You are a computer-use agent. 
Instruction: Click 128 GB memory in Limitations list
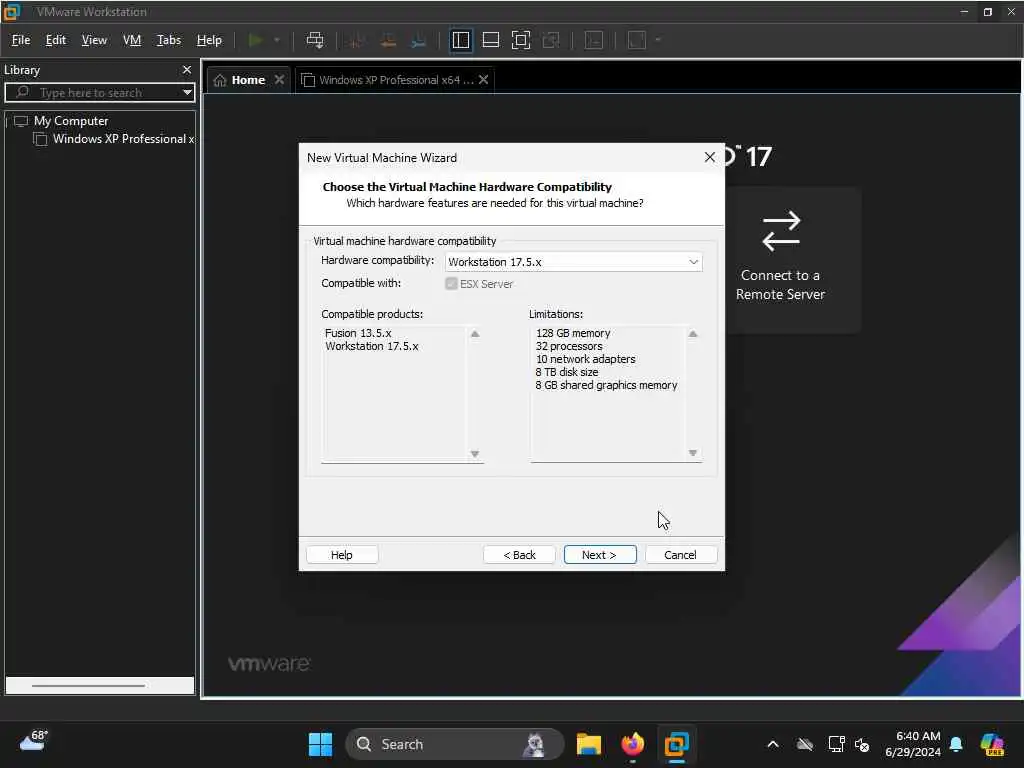[573, 333]
